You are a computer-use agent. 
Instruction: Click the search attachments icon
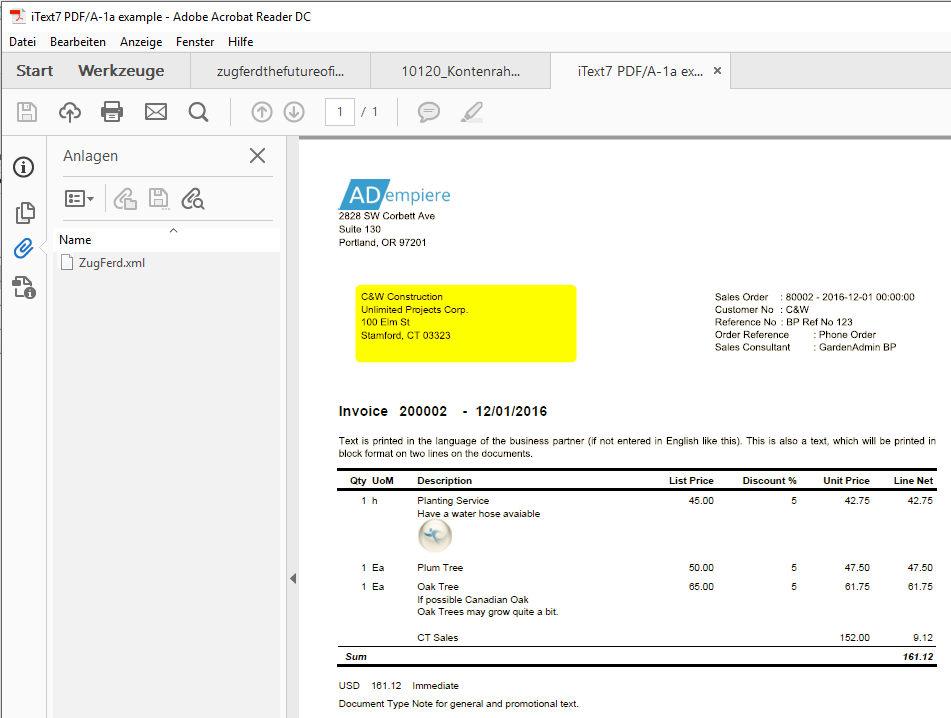click(193, 199)
